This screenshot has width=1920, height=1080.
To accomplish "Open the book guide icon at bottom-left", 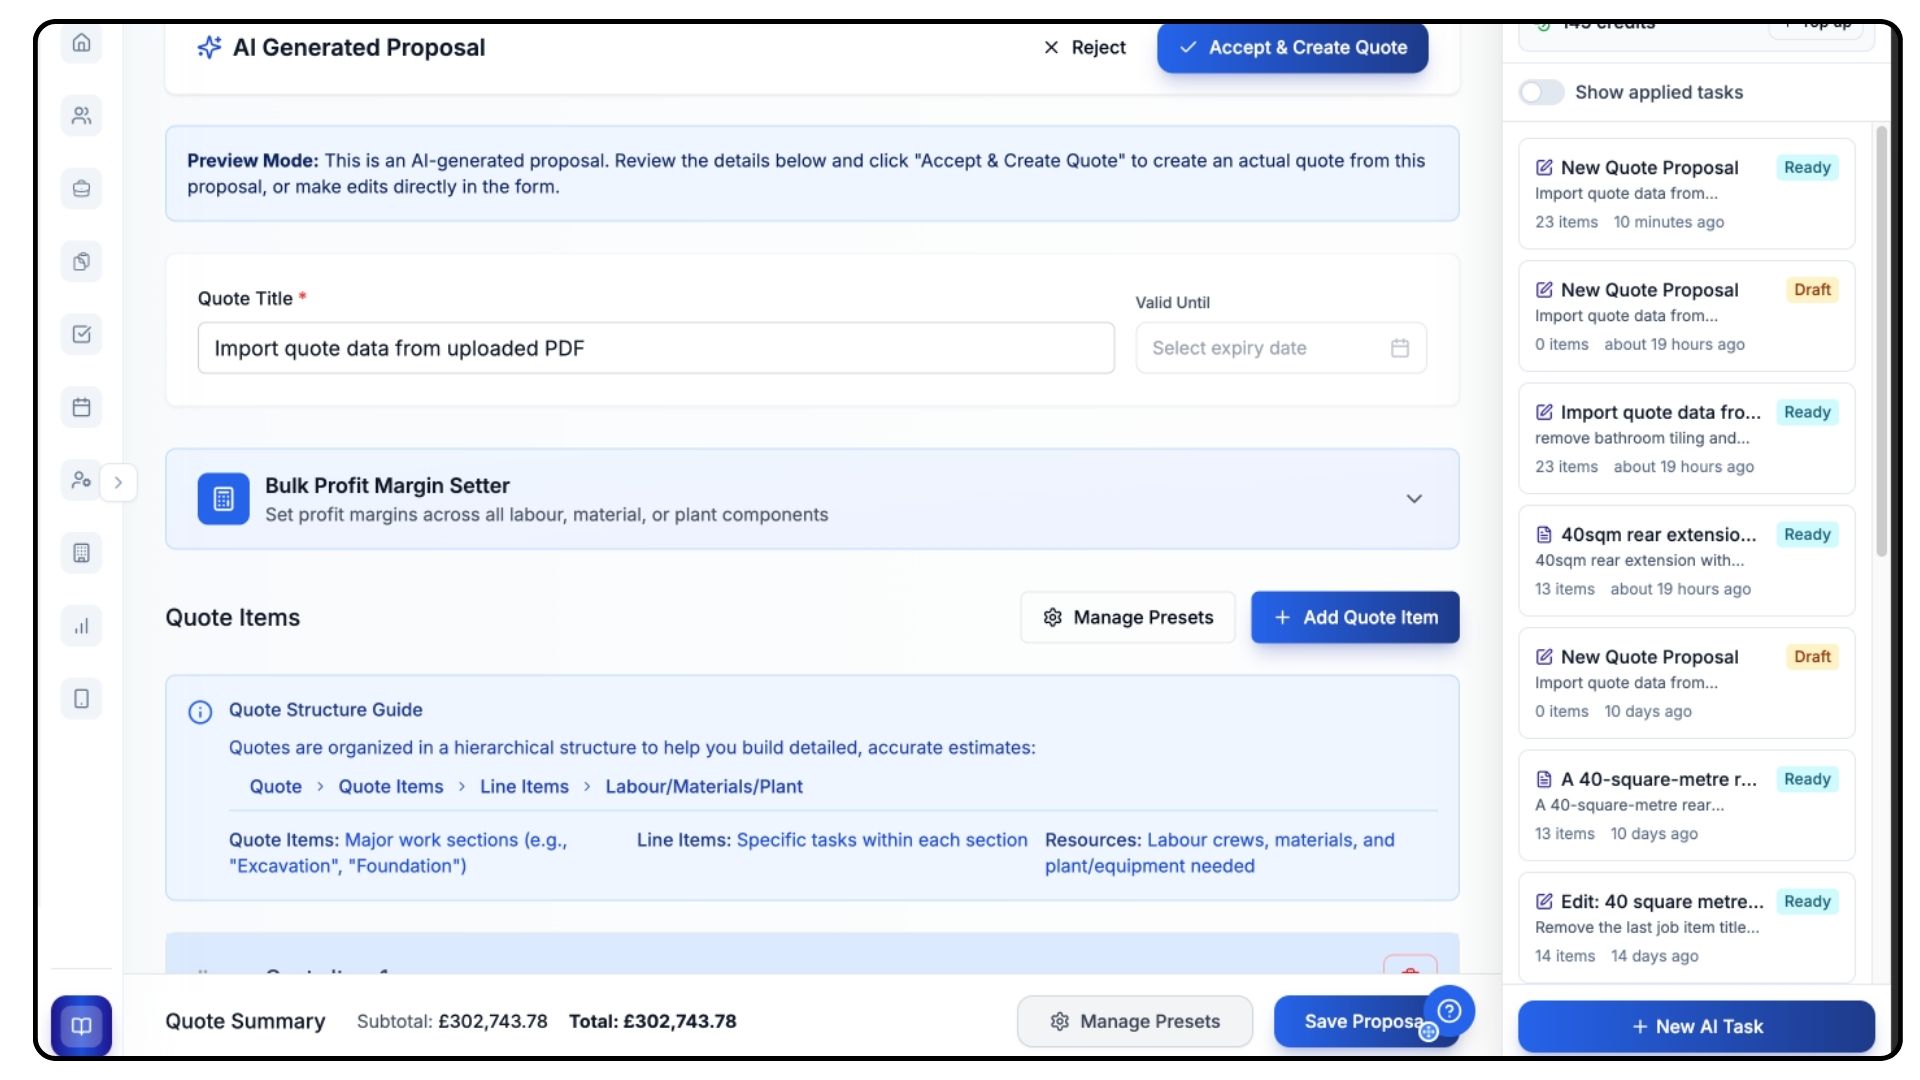I will (82, 1026).
